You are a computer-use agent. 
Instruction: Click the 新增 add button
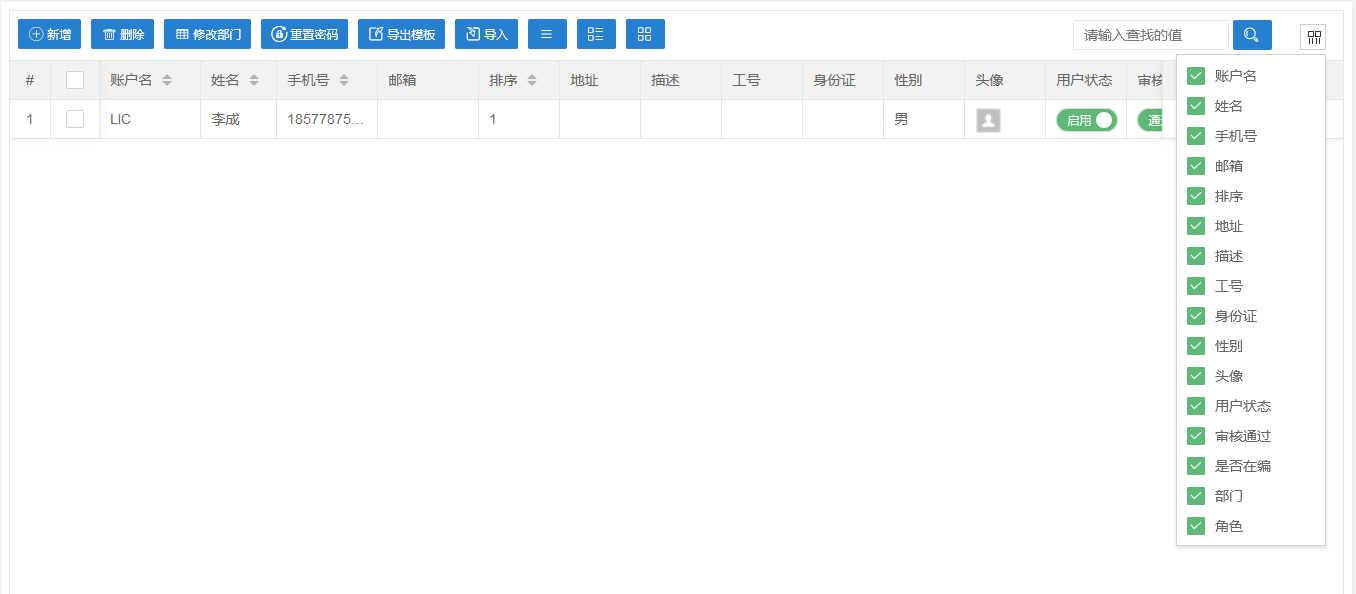point(49,34)
